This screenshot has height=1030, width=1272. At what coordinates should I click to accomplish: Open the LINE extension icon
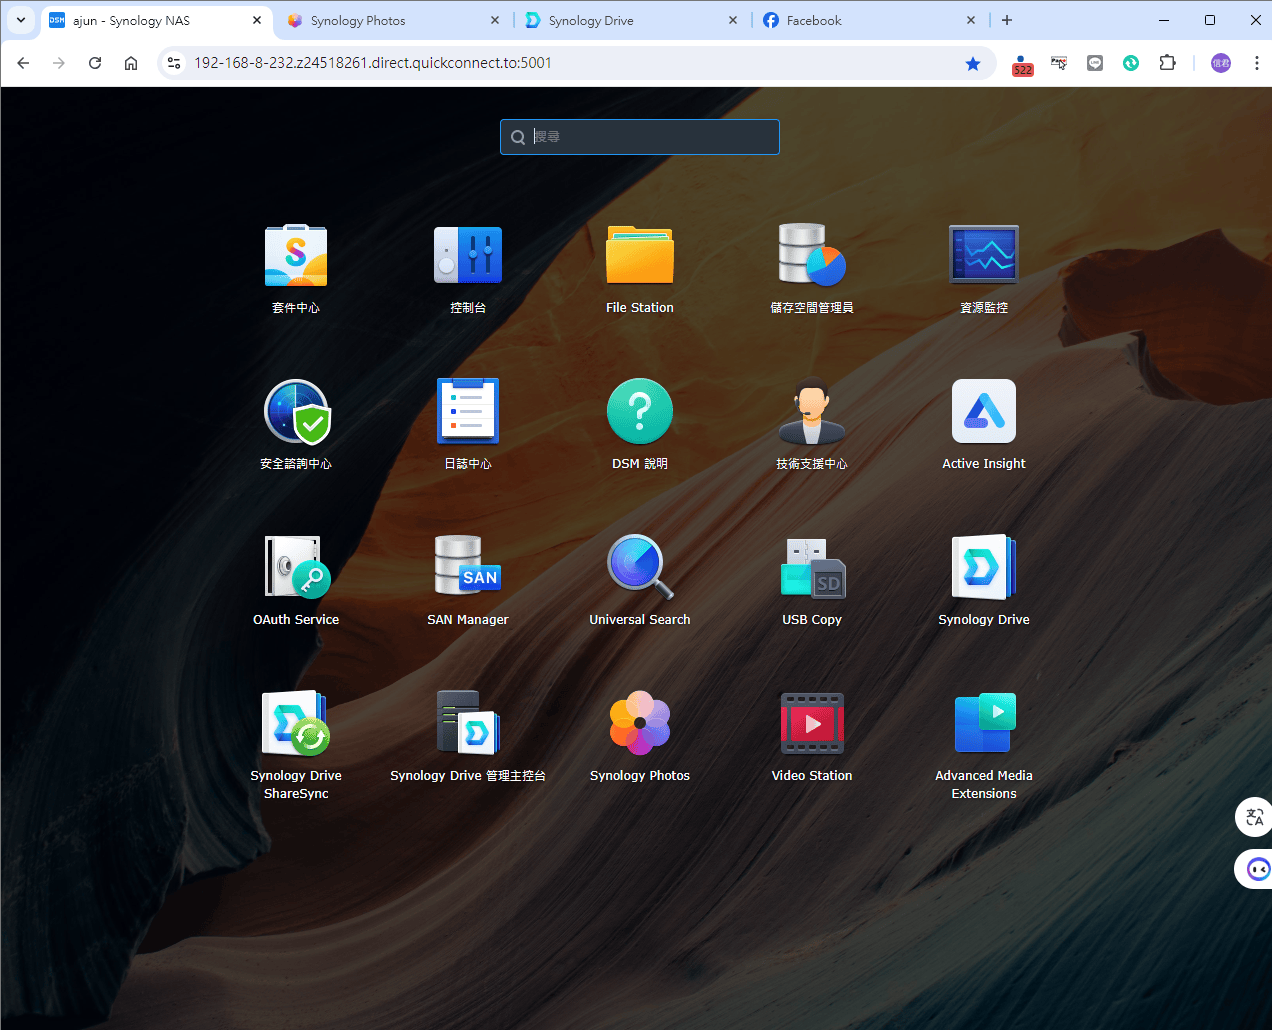1095,63
